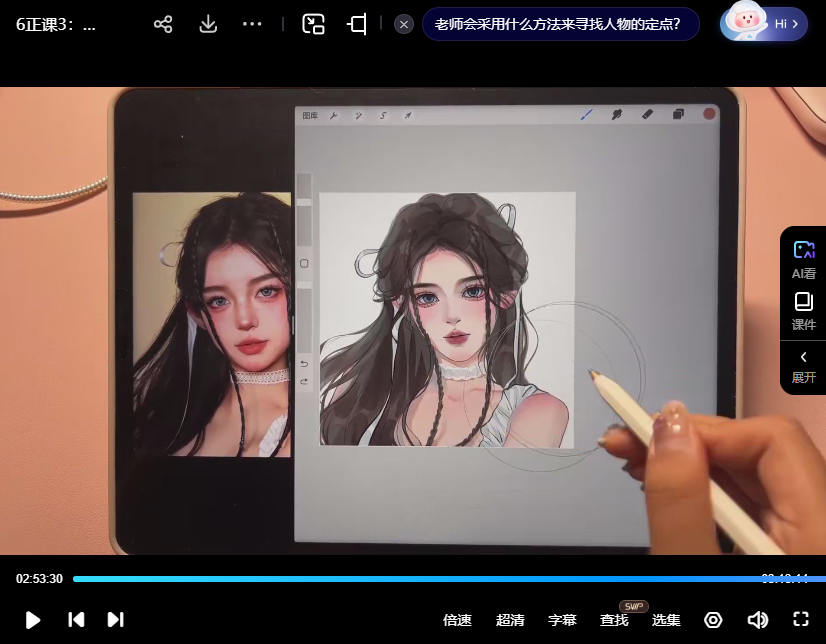Mute the video volume

pos(757,620)
